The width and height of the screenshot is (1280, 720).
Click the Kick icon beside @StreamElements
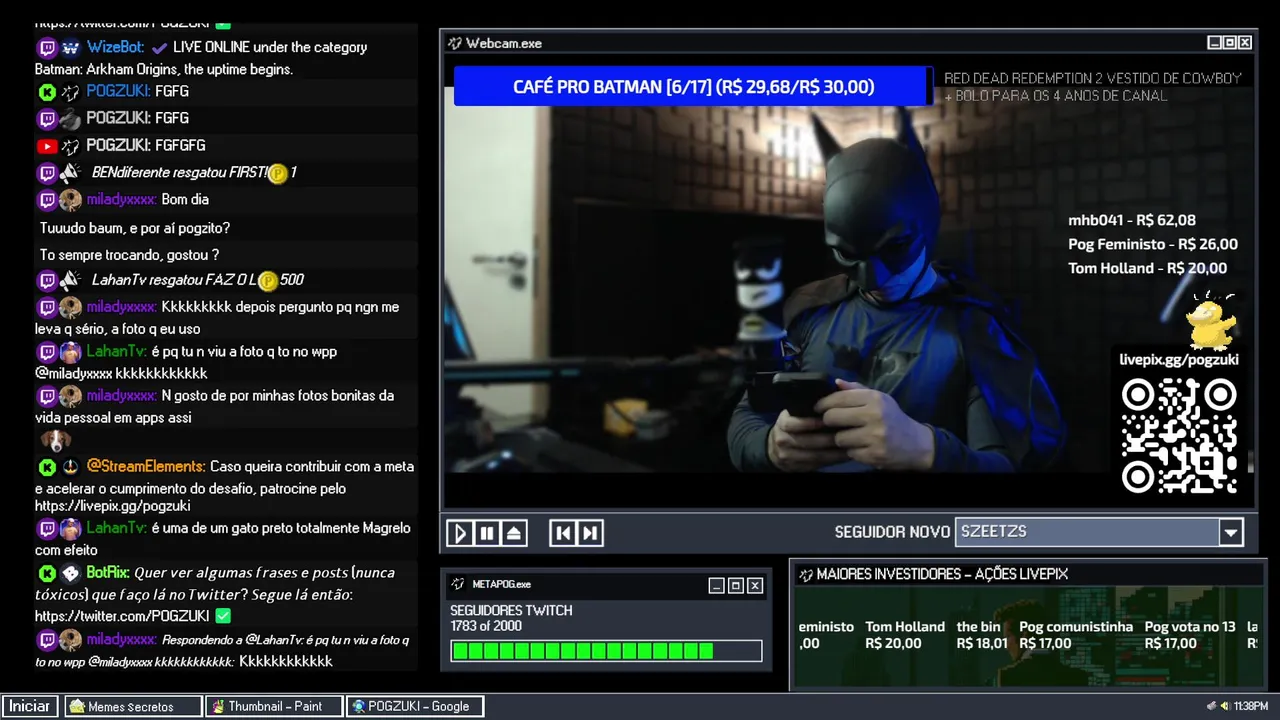coord(47,467)
